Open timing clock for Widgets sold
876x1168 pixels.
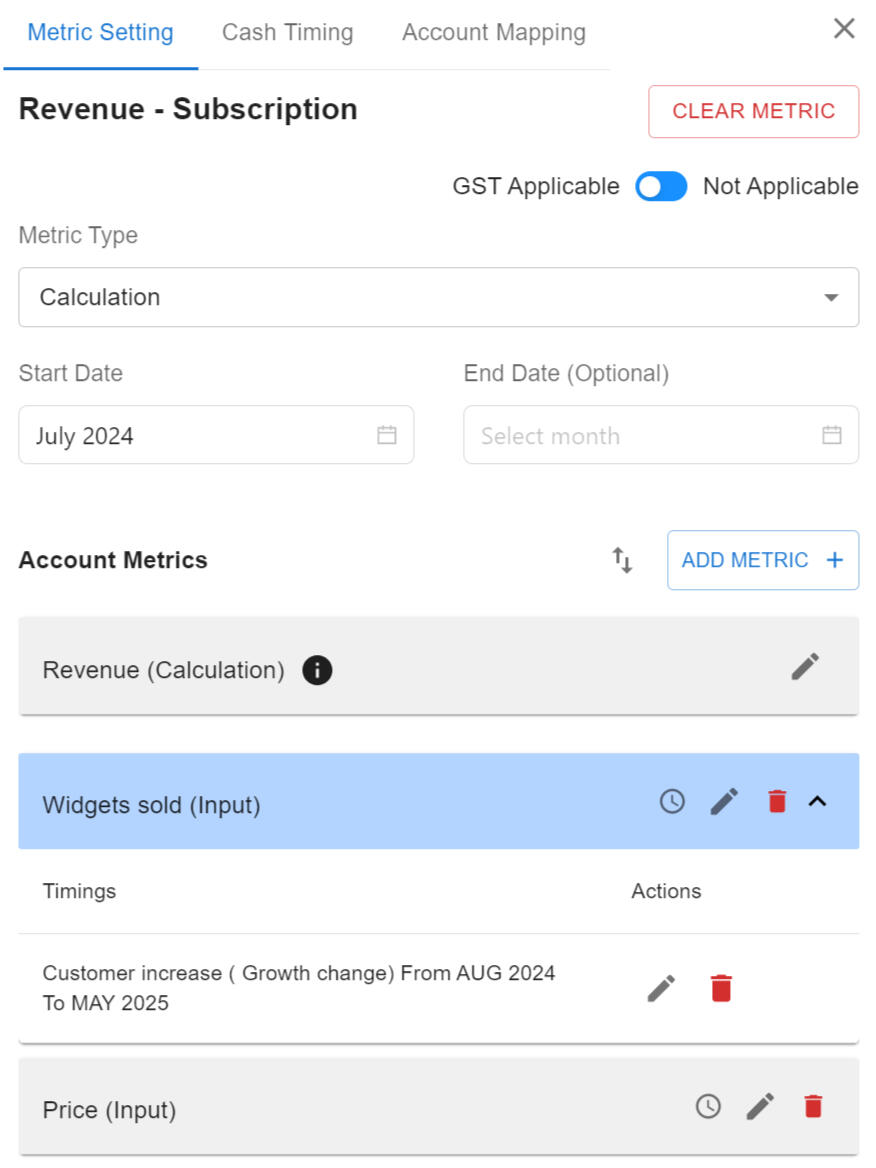(672, 801)
